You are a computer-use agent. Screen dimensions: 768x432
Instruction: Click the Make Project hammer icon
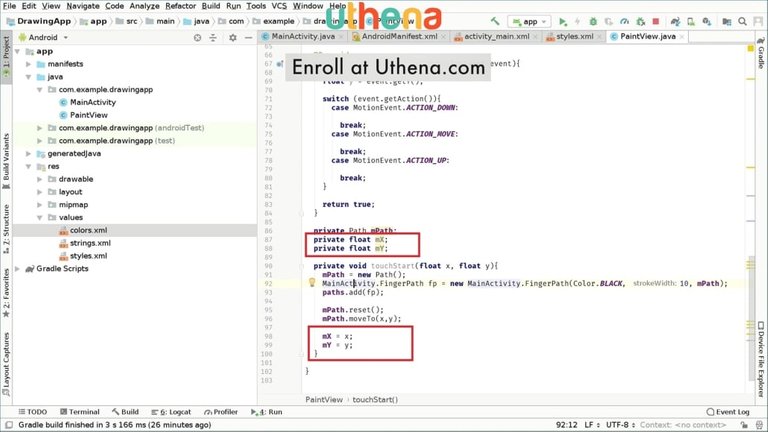click(495, 22)
